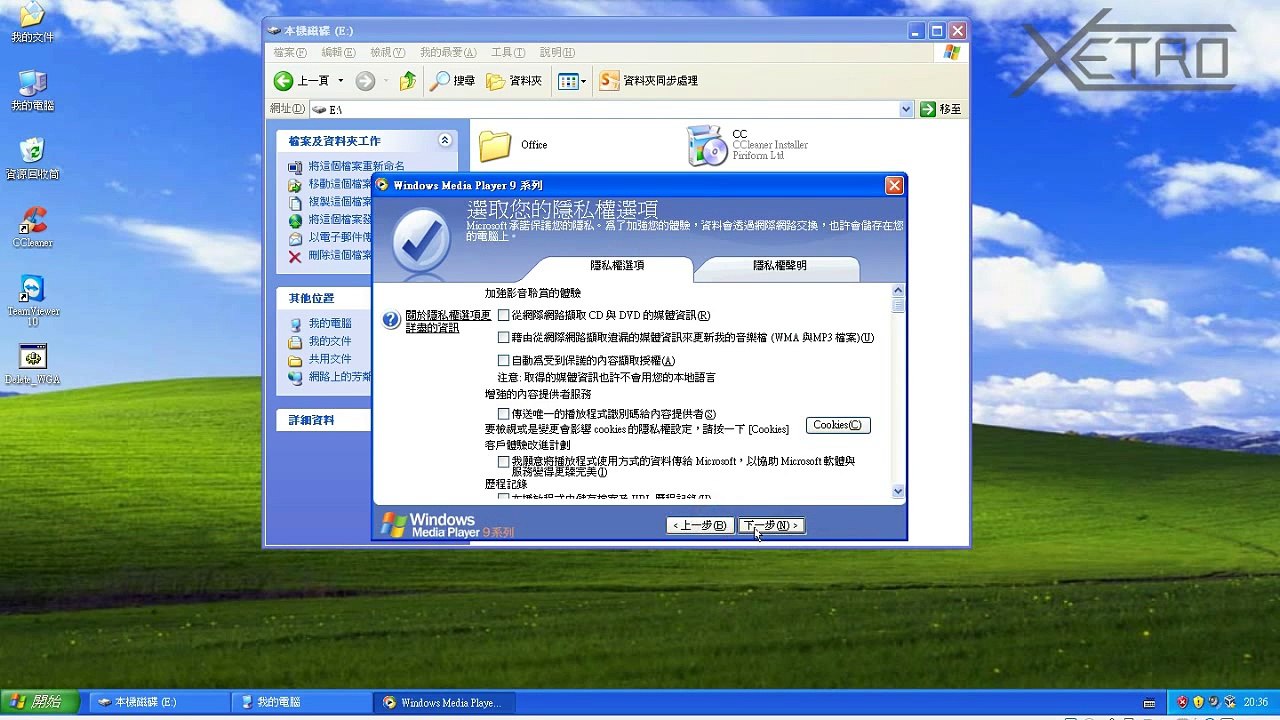This screenshot has width=1280, height=720.
Task: Click the 20:36 taskbar clock
Action: click(x=1255, y=703)
